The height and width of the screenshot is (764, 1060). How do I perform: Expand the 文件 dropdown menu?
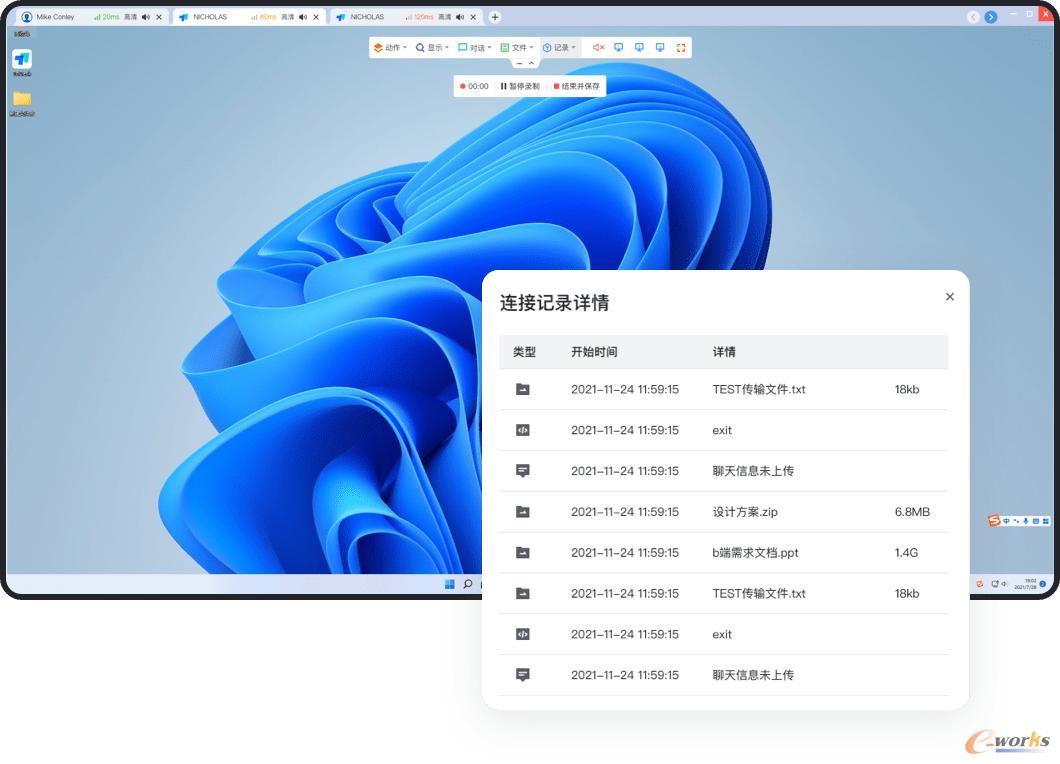click(x=516, y=47)
